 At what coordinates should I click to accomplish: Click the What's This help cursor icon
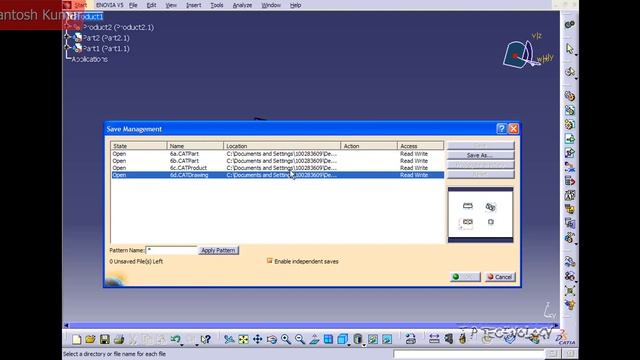pyautogui.click(x=206, y=339)
